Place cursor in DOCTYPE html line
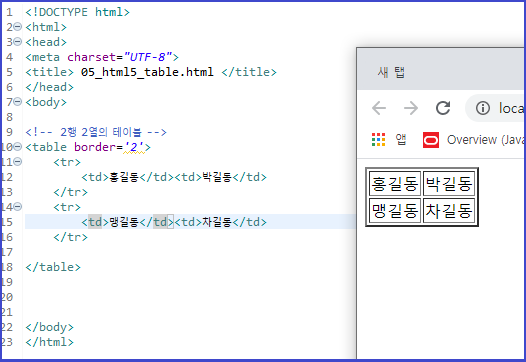 pos(77,12)
